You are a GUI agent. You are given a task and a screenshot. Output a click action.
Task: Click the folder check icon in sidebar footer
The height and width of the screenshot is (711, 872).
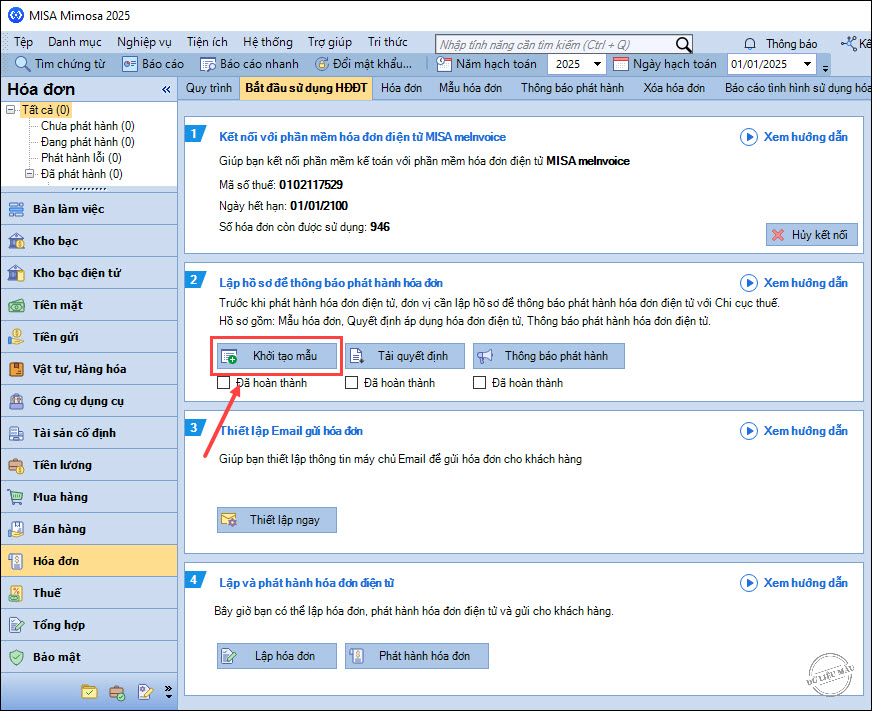tap(89, 692)
